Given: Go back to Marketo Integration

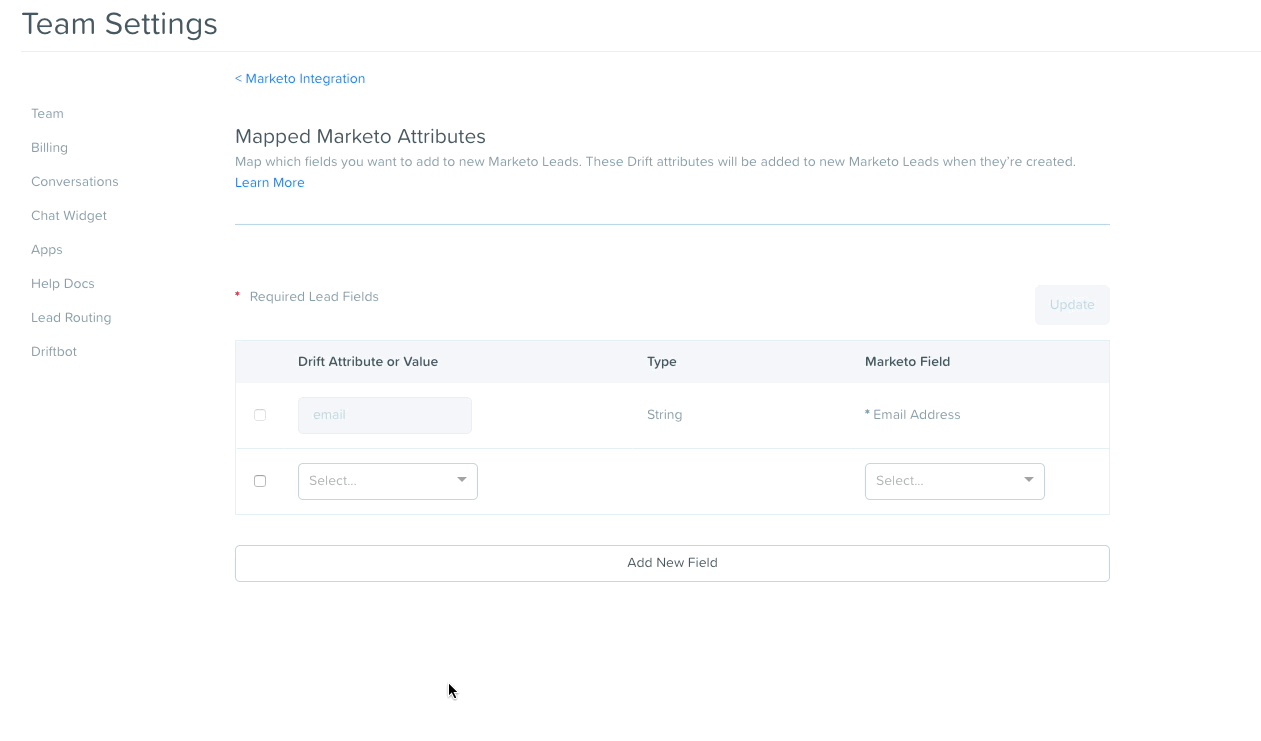Looking at the screenshot, I should point(300,79).
